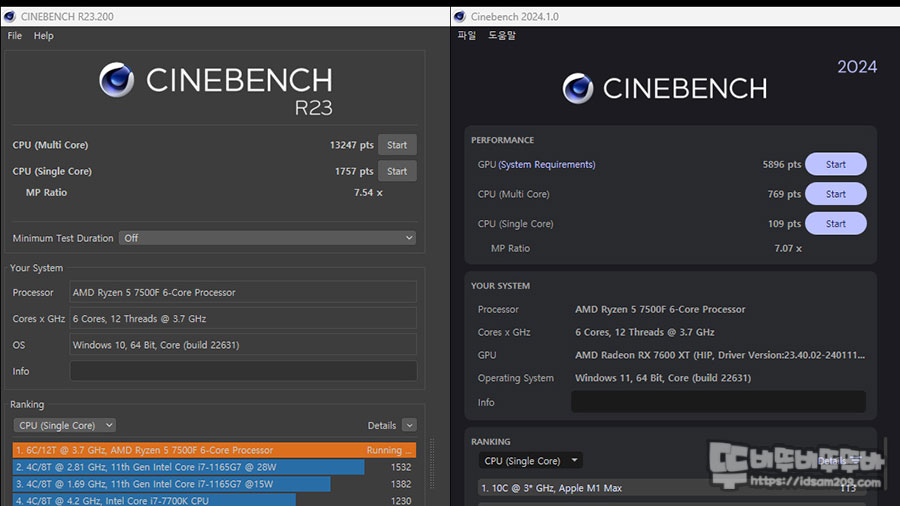Click the R23 Processor field
900x506 pixels.
tap(243, 293)
